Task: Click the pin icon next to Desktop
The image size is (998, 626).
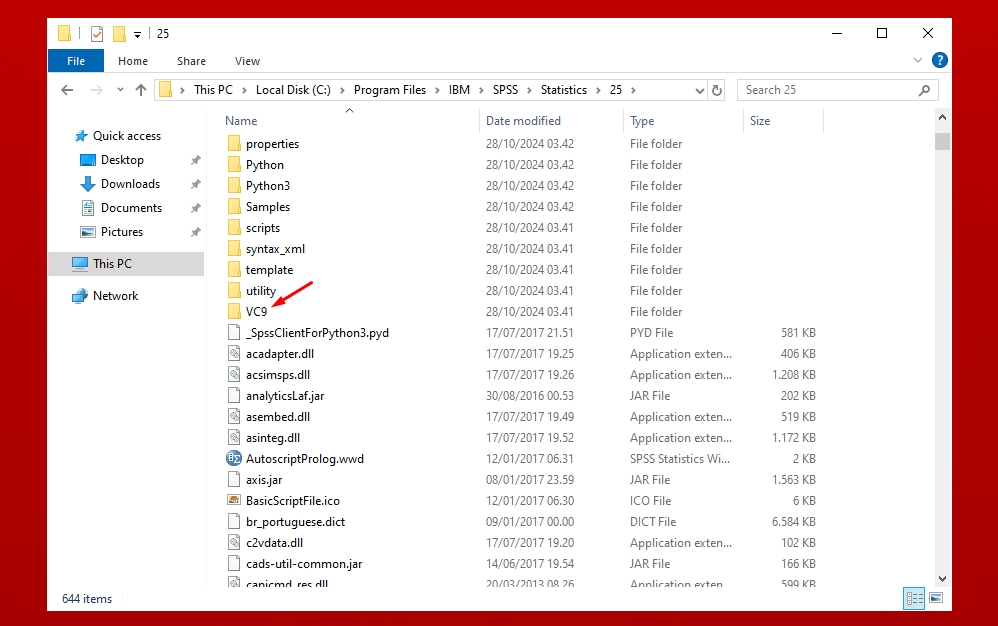Action: click(x=195, y=160)
